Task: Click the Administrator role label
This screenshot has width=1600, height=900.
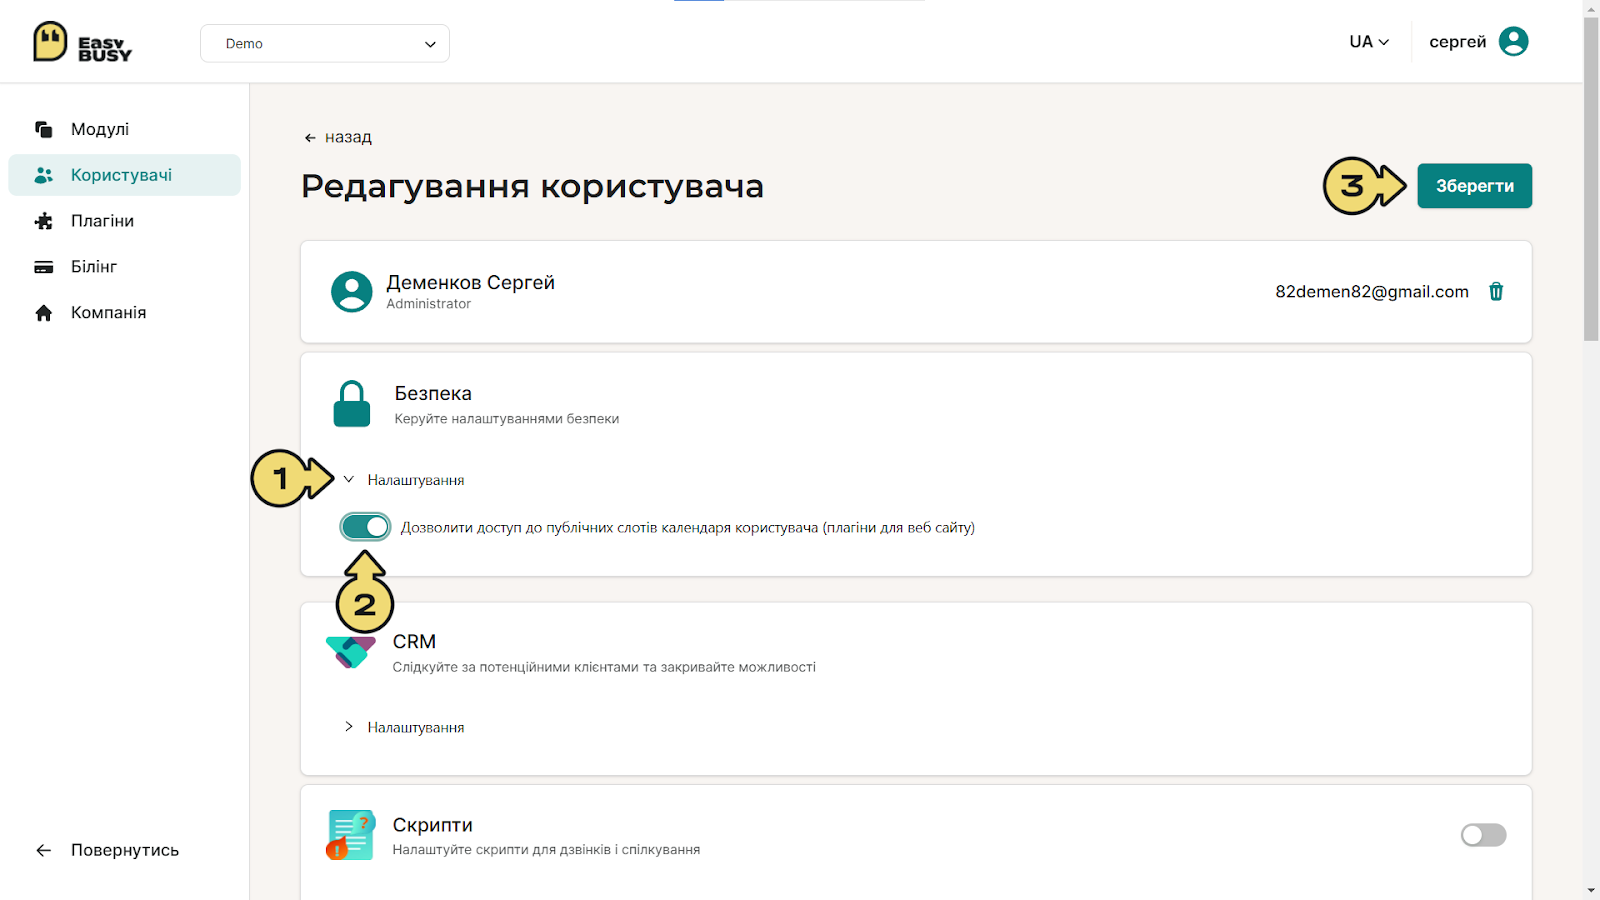Action: [x=428, y=304]
